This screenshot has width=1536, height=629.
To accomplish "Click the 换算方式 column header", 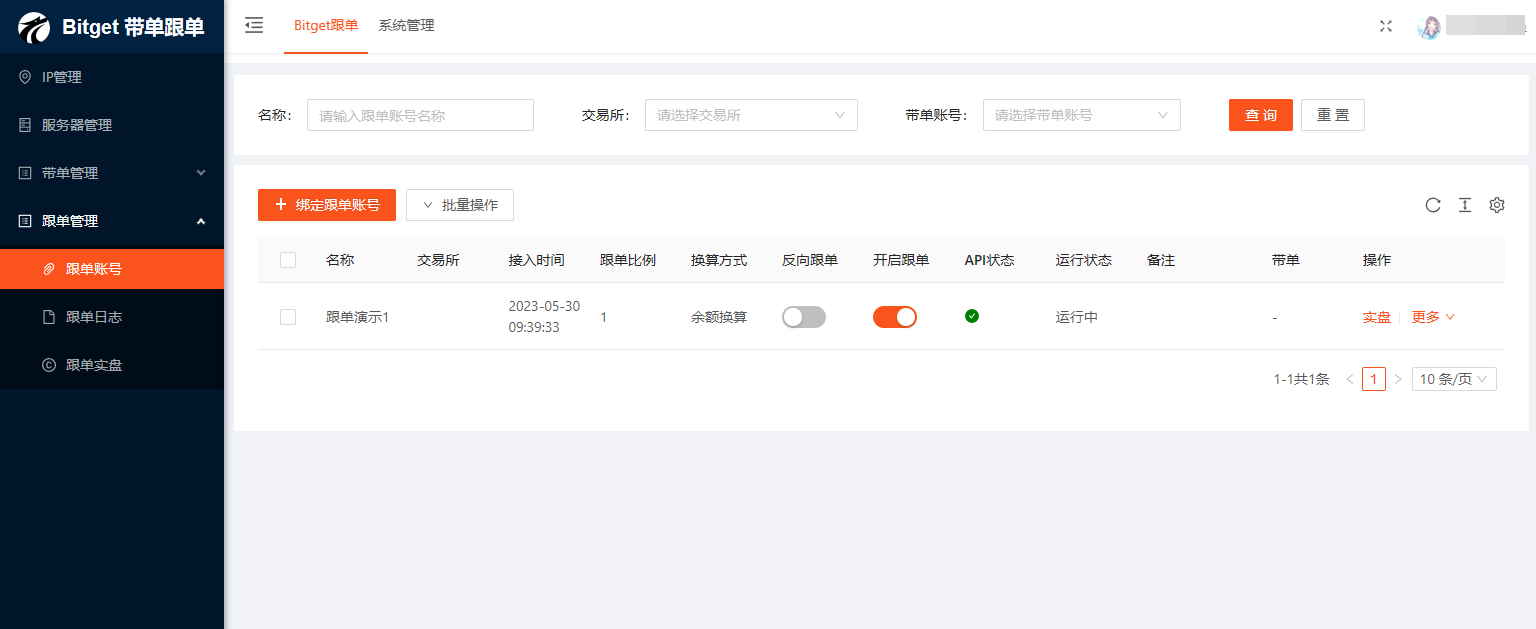I will [719, 260].
